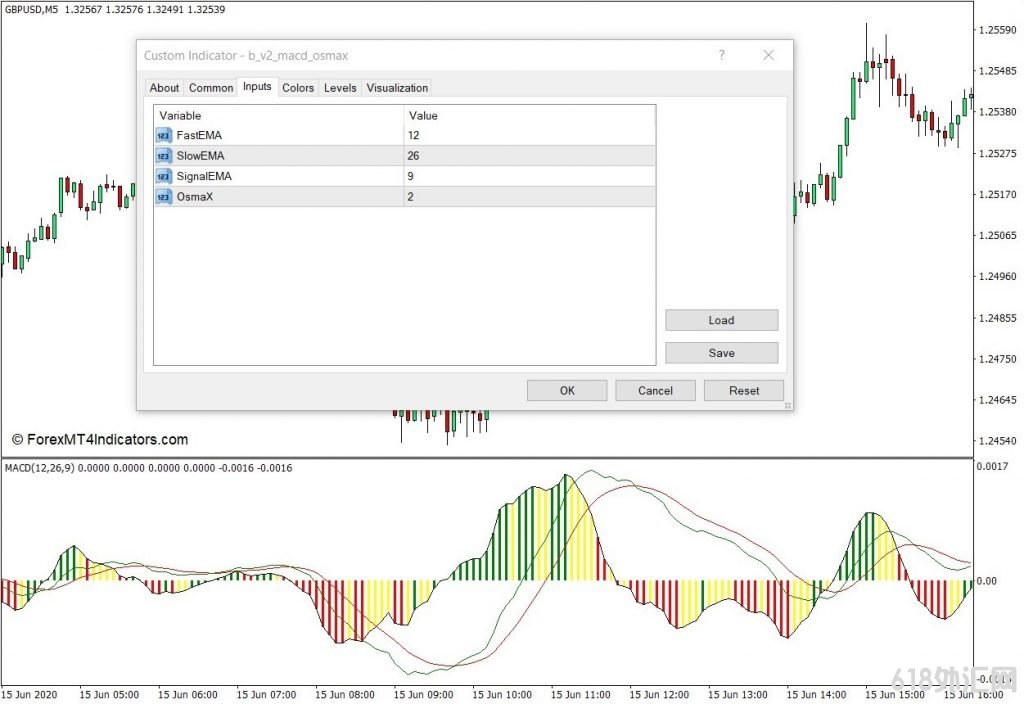The width and height of the screenshot is (1024, 704).
Task: Switch to the Common tab
Action: [211, 88]
